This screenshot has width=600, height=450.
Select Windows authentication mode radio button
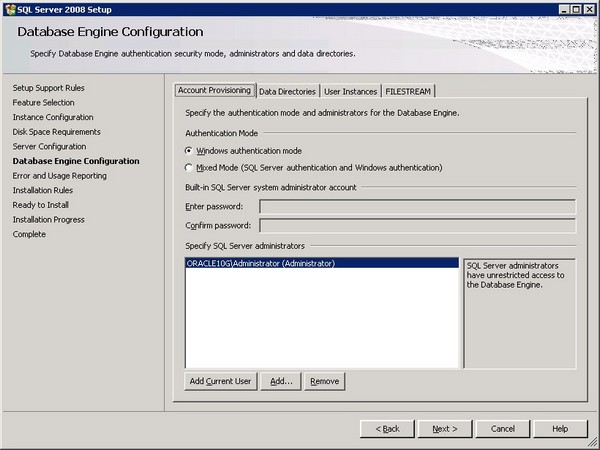pyautogui.click(x=188, y=151)
